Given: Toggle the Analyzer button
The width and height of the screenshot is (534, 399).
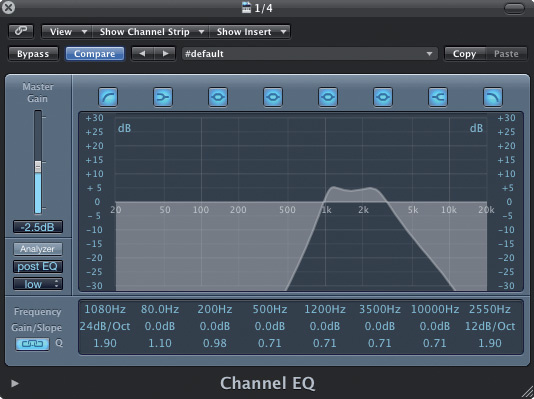Looking at the screenshot, I should 38,249.
